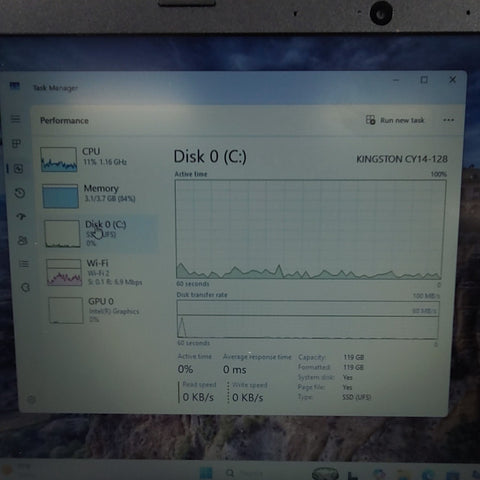Open the Services page icon
The image size is (480, 480).
point(25,287)
